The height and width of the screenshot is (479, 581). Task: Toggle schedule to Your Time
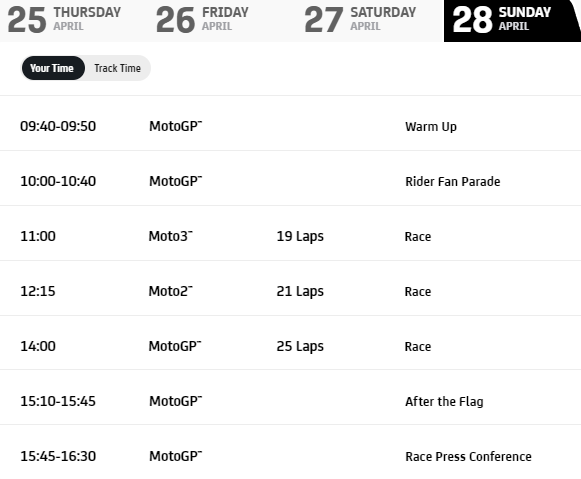[53, 68]
